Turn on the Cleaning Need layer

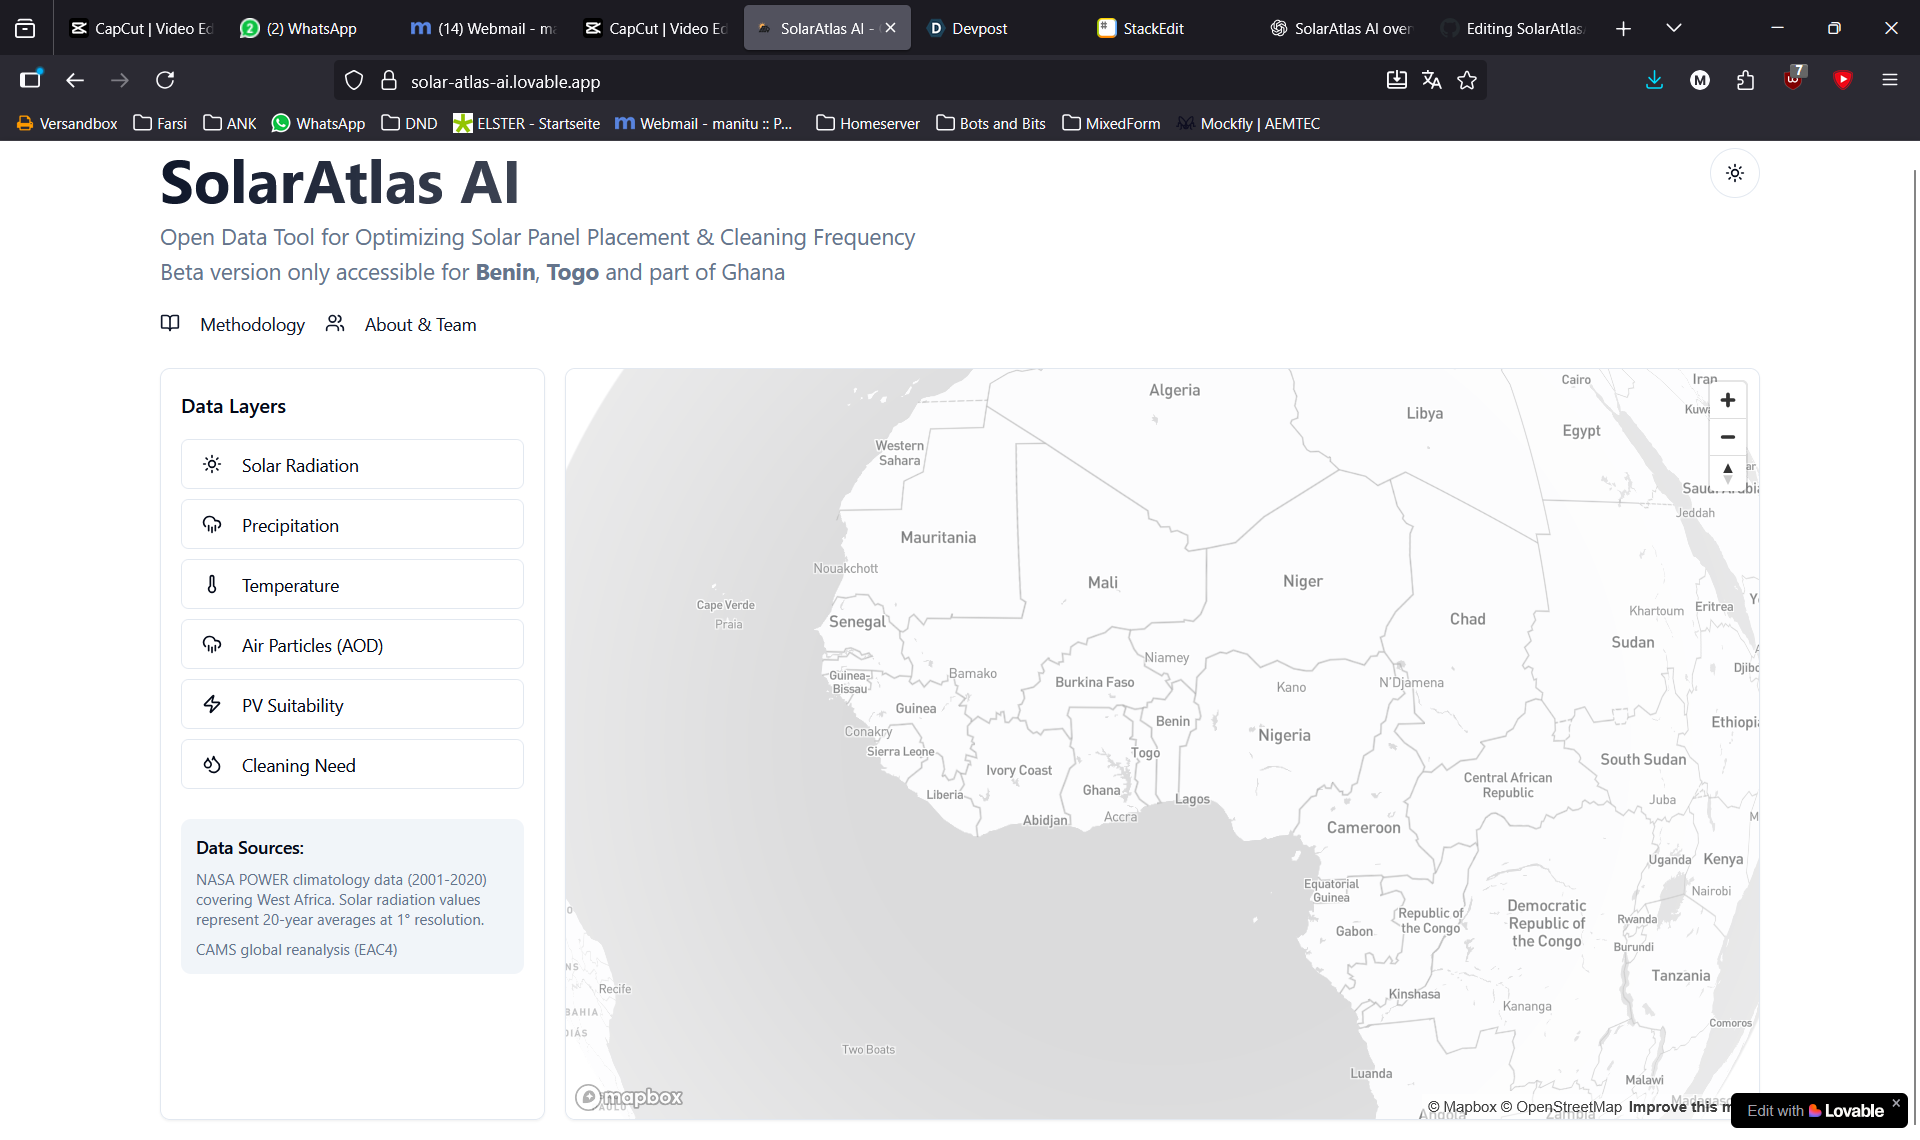click(352, 765)
